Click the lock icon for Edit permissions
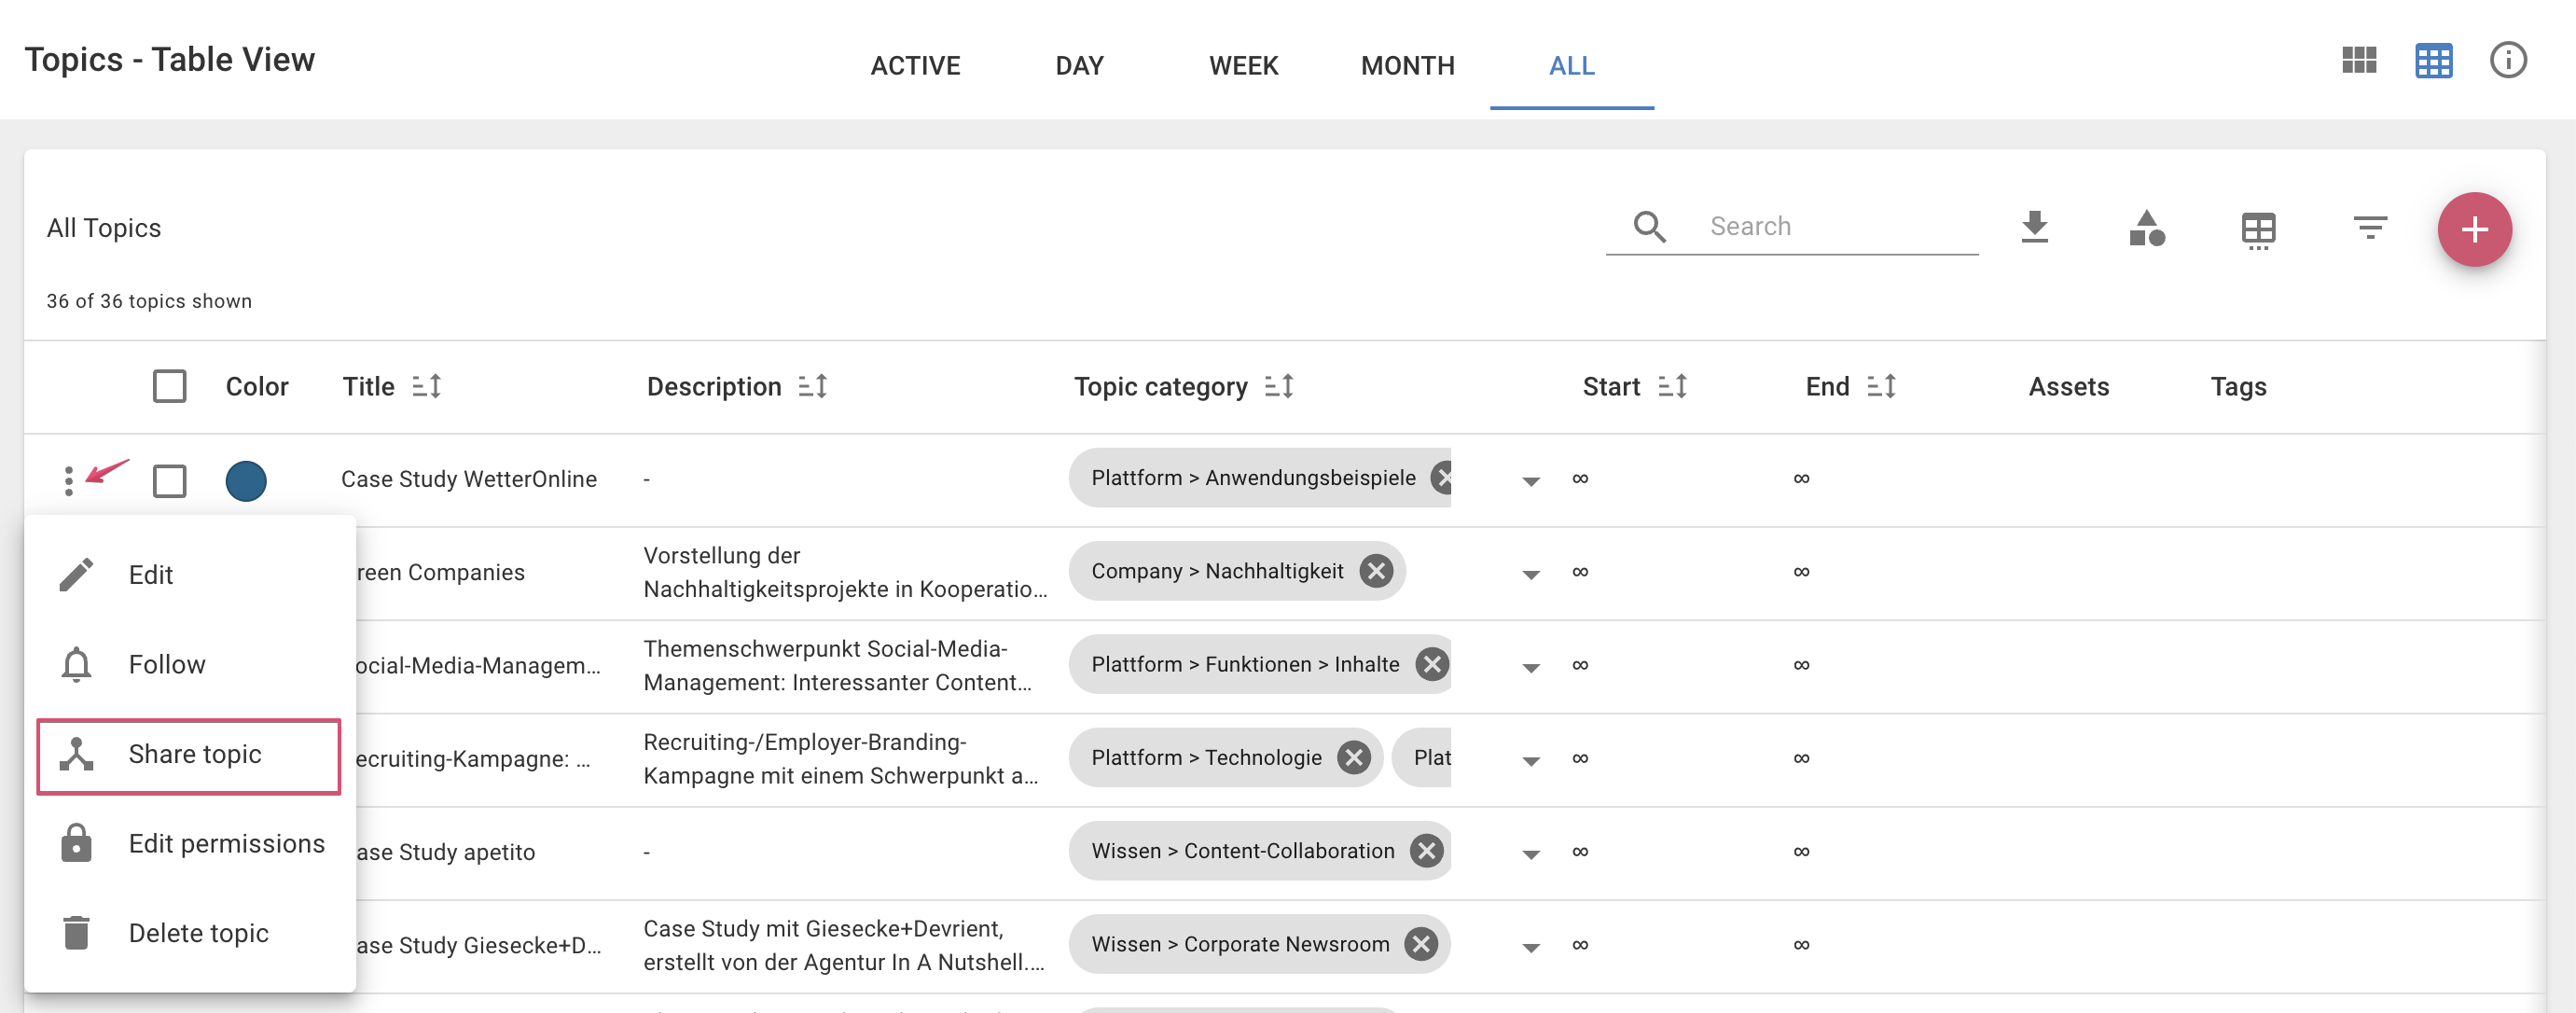 (x=76, y=843)
